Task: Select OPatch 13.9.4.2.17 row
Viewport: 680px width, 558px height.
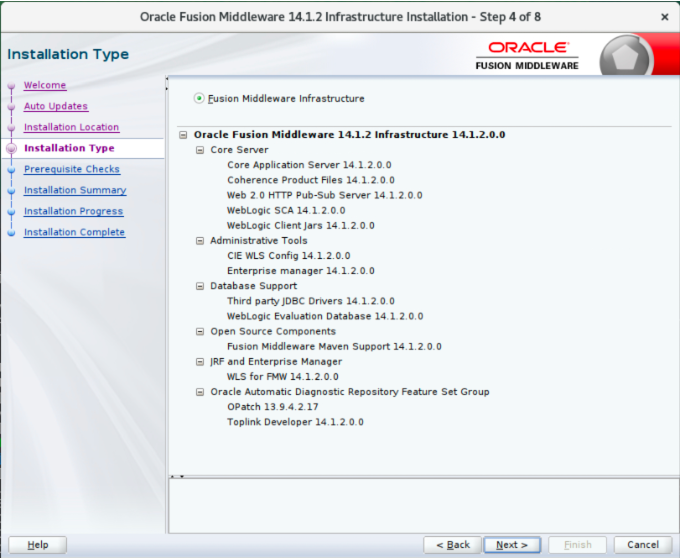Action: (x=273, y=407)
